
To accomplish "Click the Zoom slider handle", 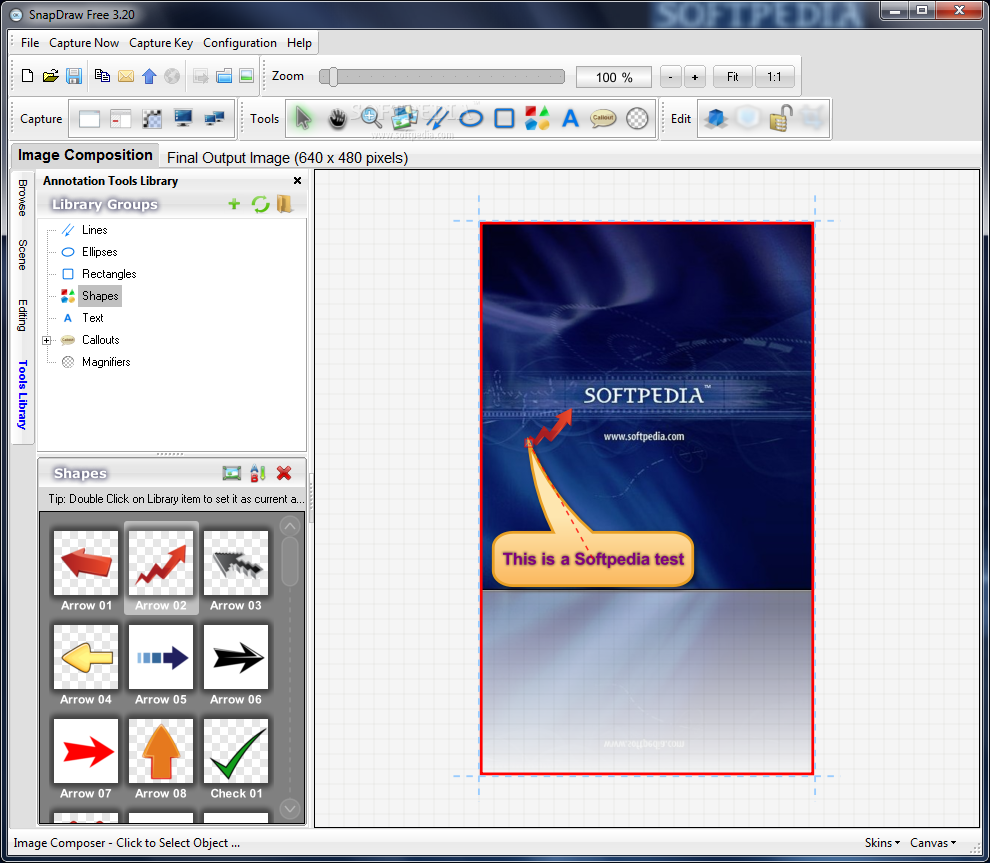I will (x=332, y=77).
